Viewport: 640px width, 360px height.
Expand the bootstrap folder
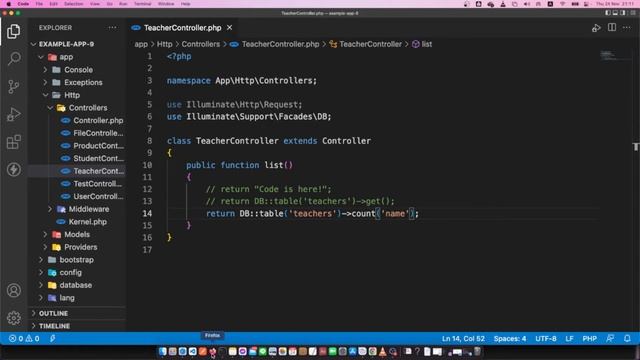77,259
